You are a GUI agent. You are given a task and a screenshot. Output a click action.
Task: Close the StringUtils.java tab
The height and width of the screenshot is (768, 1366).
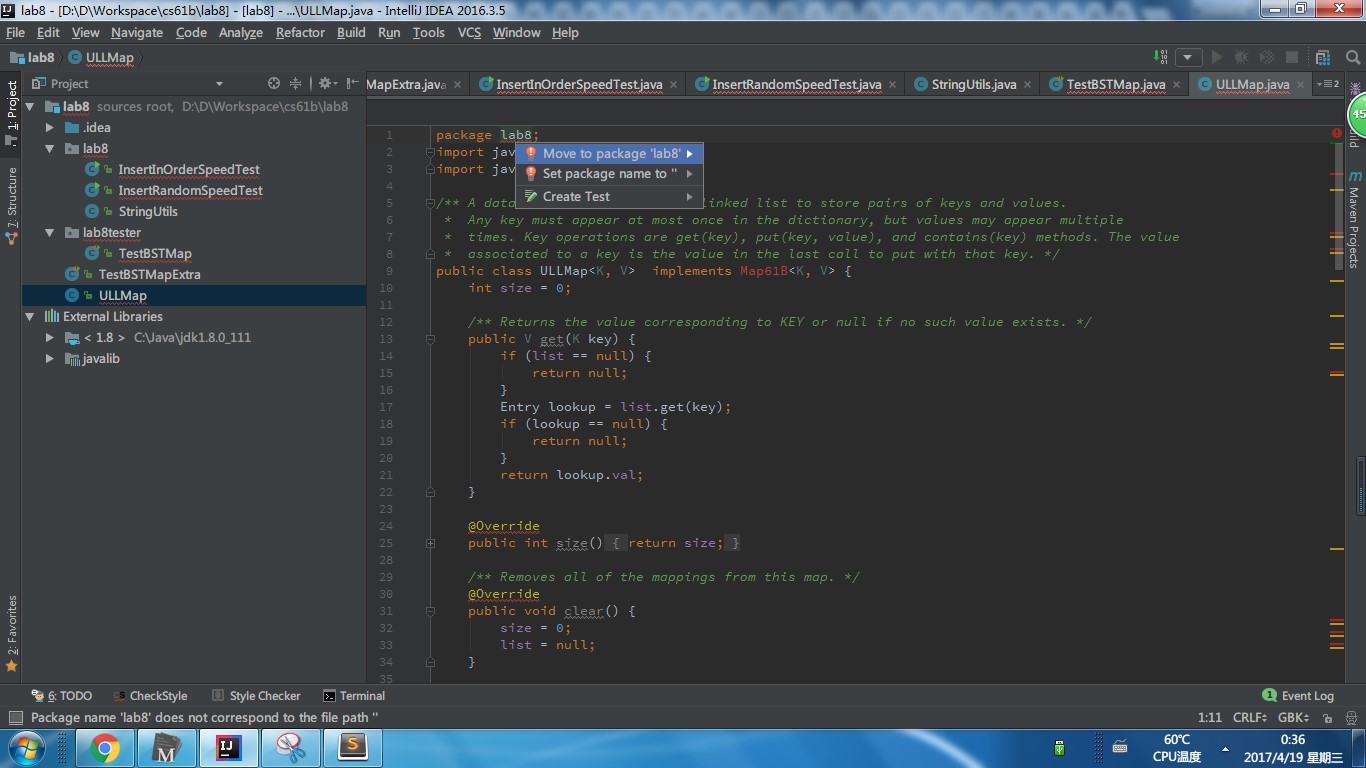[1029, 85]
